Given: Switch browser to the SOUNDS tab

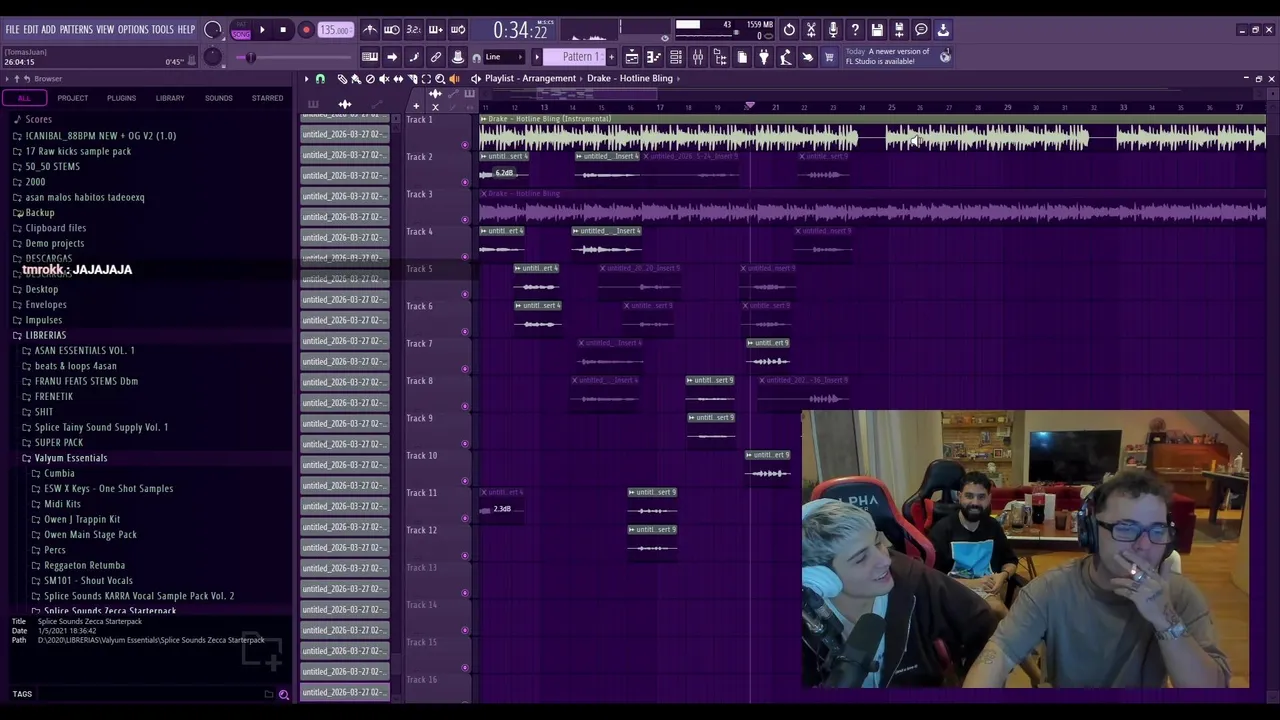Looking at the screenshot, I should tap(218, 98).
